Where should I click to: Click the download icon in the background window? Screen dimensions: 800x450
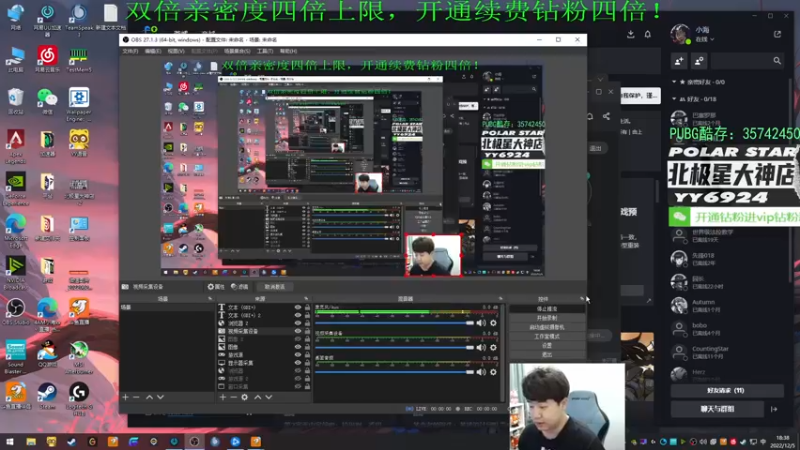[631, 34]
